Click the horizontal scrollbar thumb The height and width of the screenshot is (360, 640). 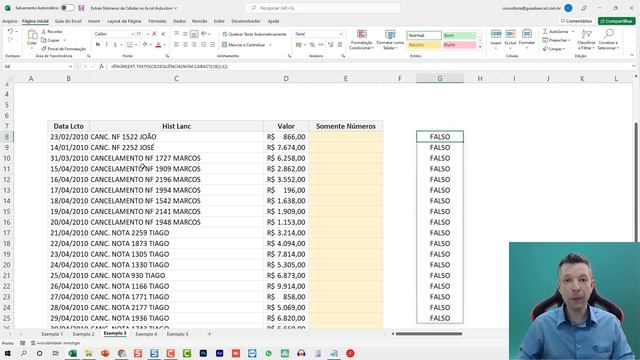coord(429,334)
